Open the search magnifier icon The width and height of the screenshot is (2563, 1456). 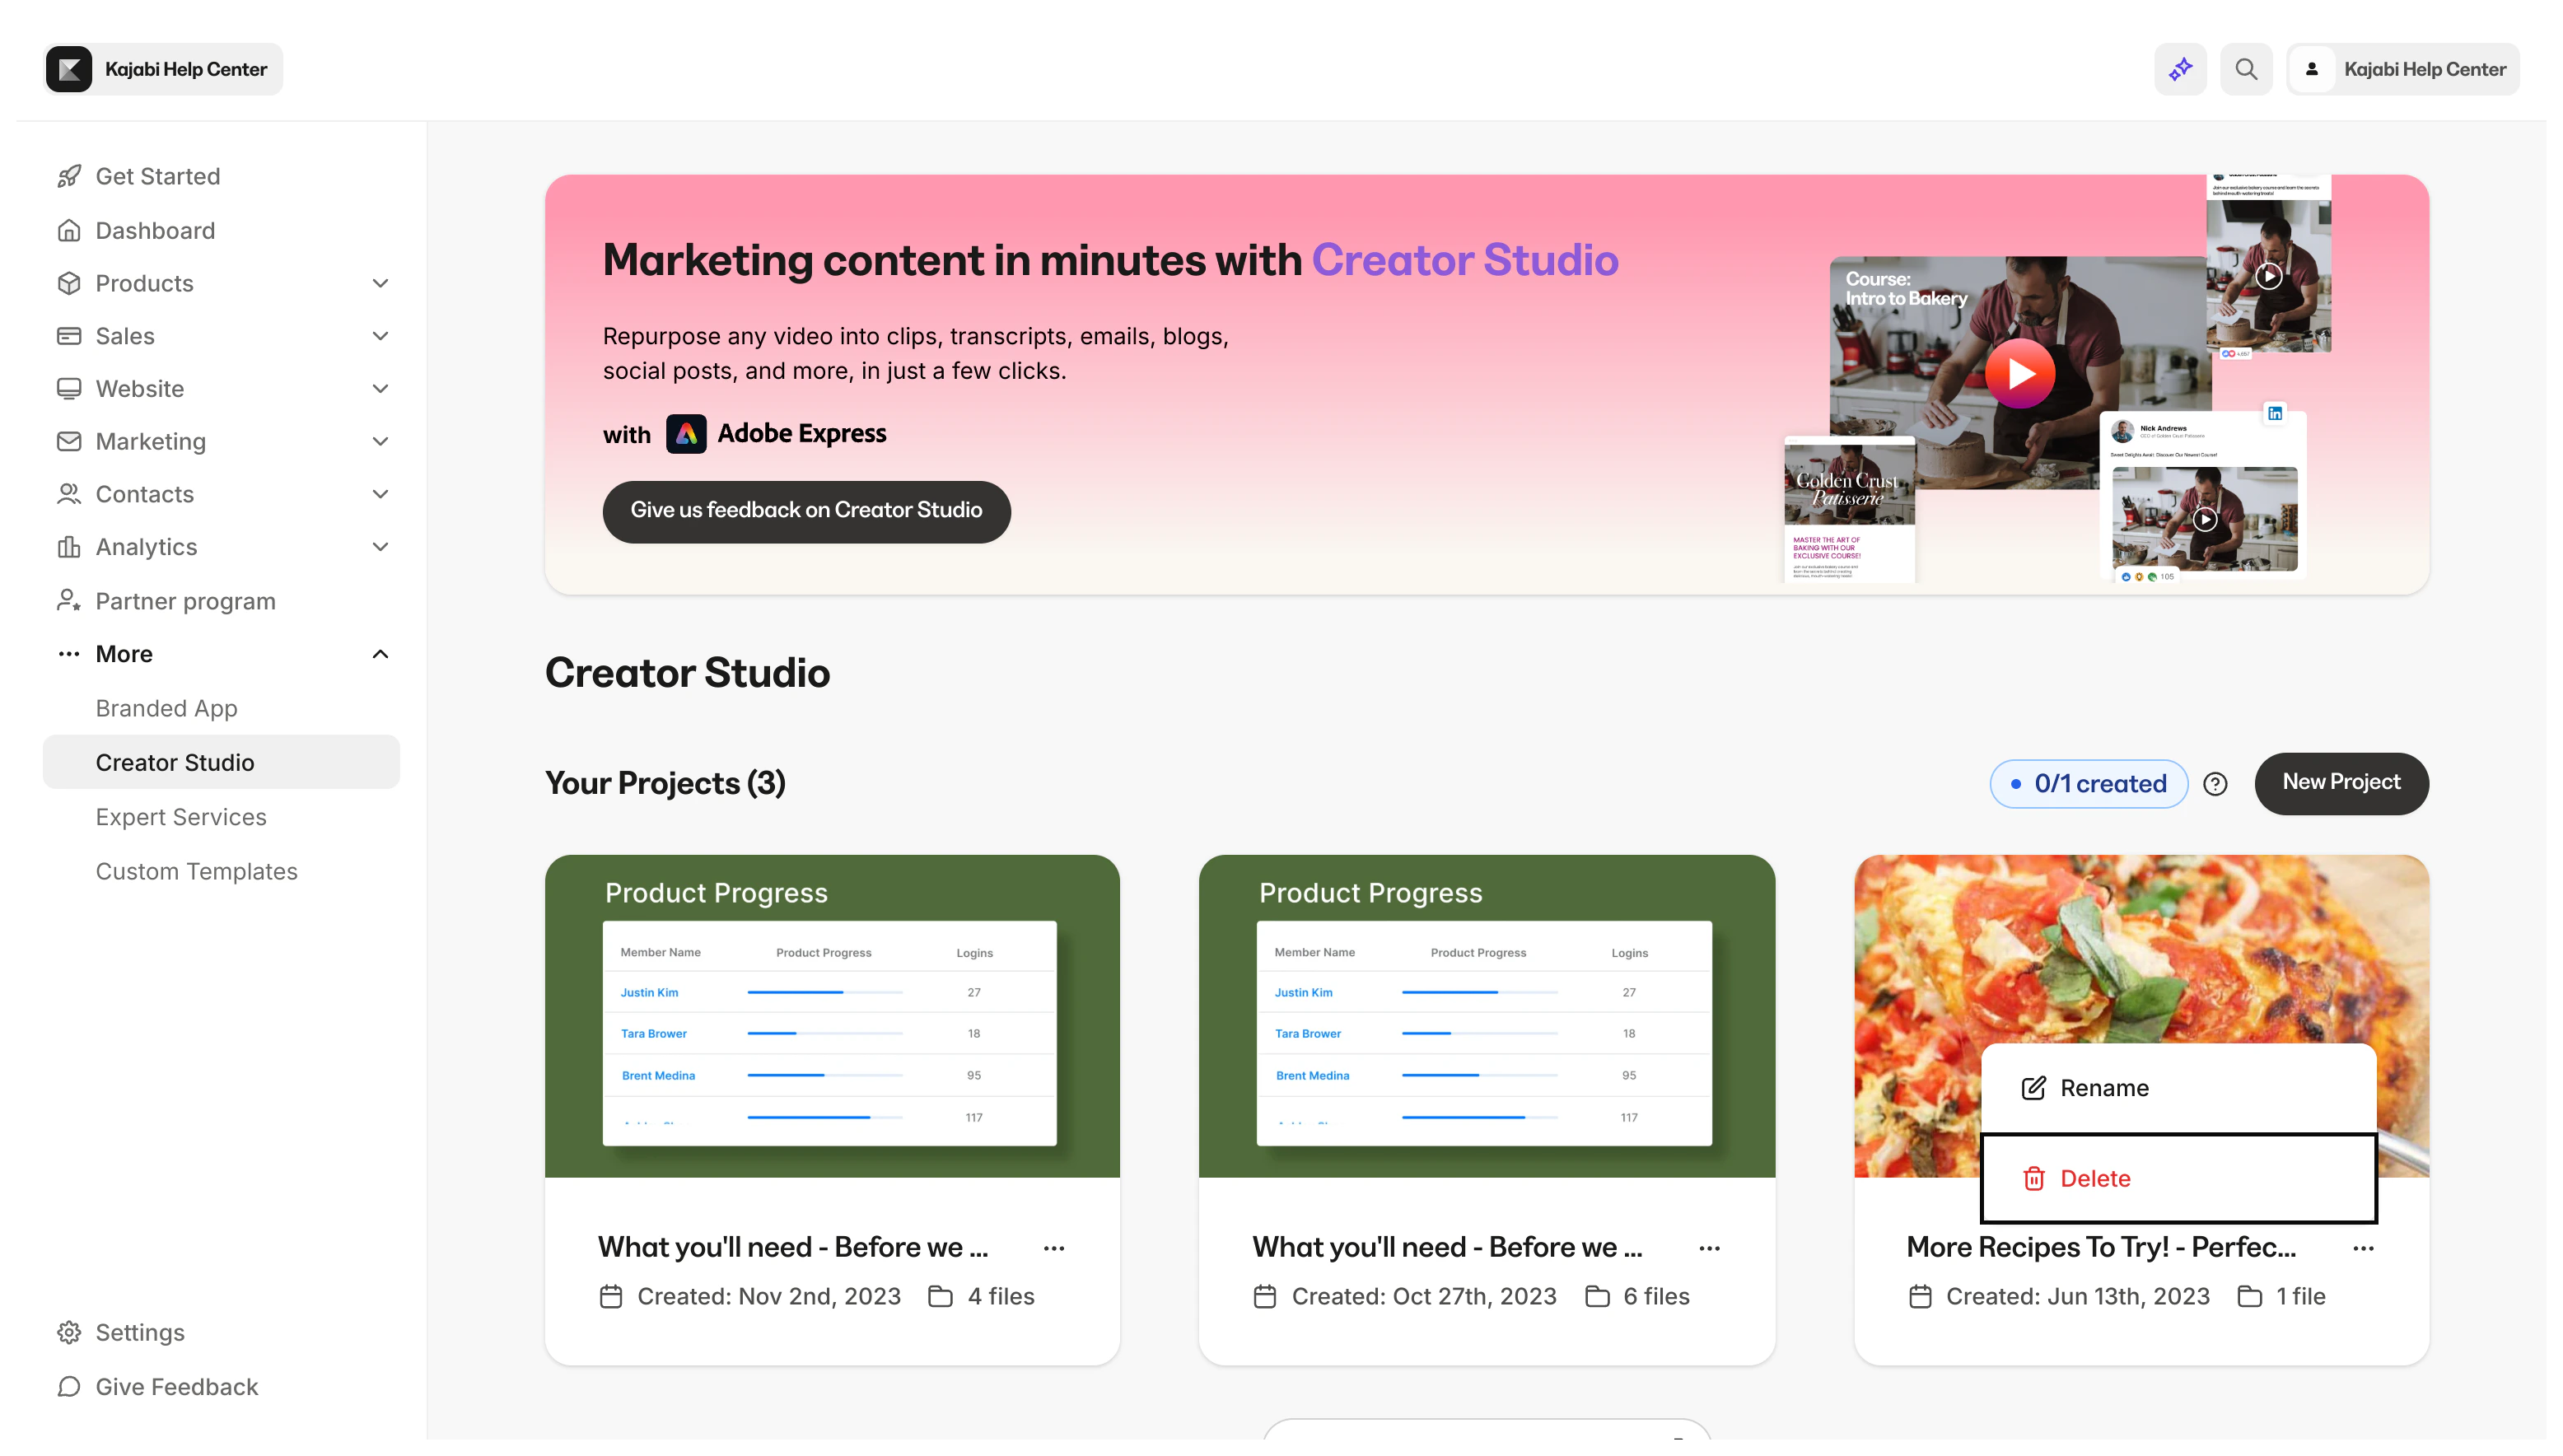(2246, 69)
